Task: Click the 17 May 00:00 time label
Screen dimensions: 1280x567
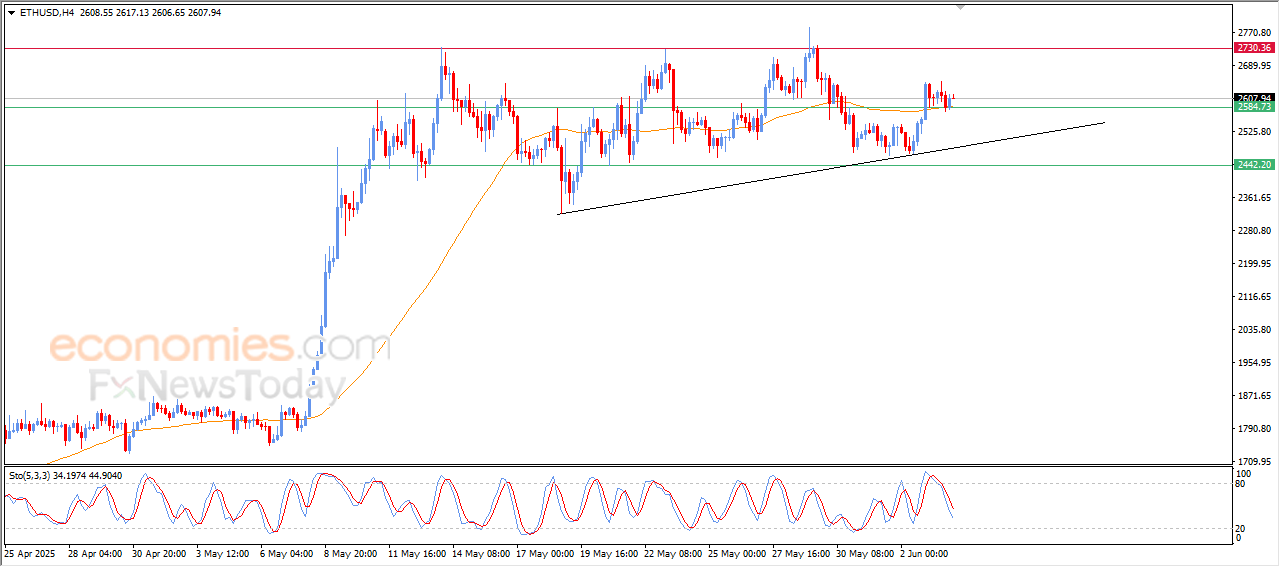Action: click(544, 553)
